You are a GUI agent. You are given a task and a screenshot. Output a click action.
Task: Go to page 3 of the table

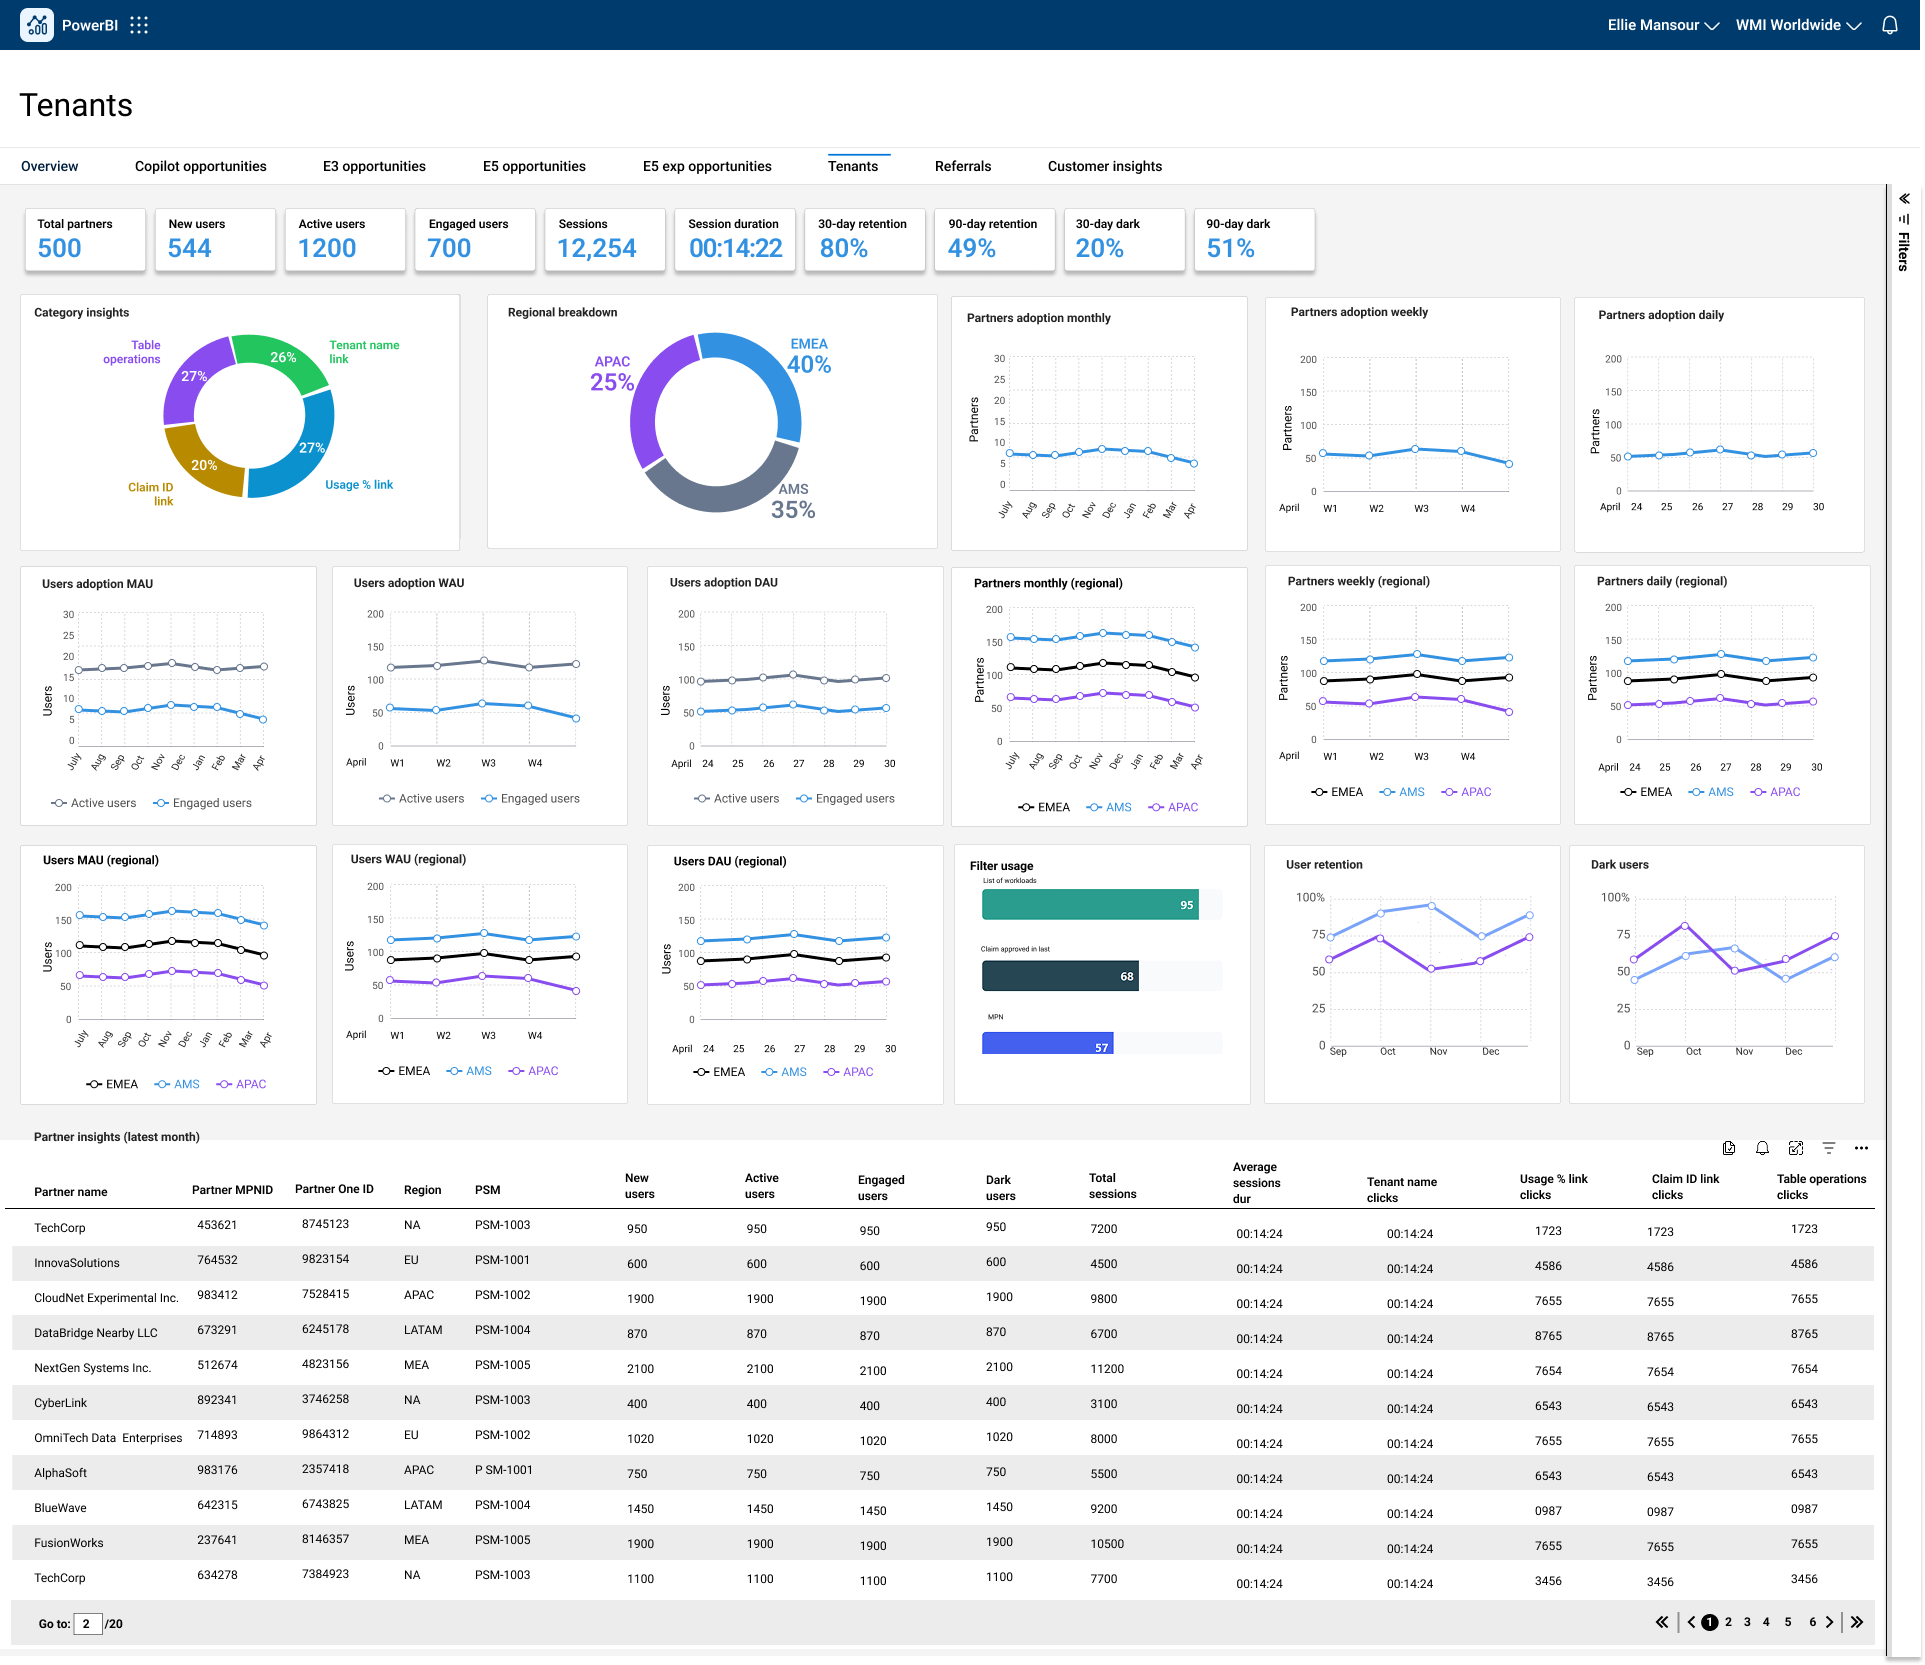(1747, 1622)
